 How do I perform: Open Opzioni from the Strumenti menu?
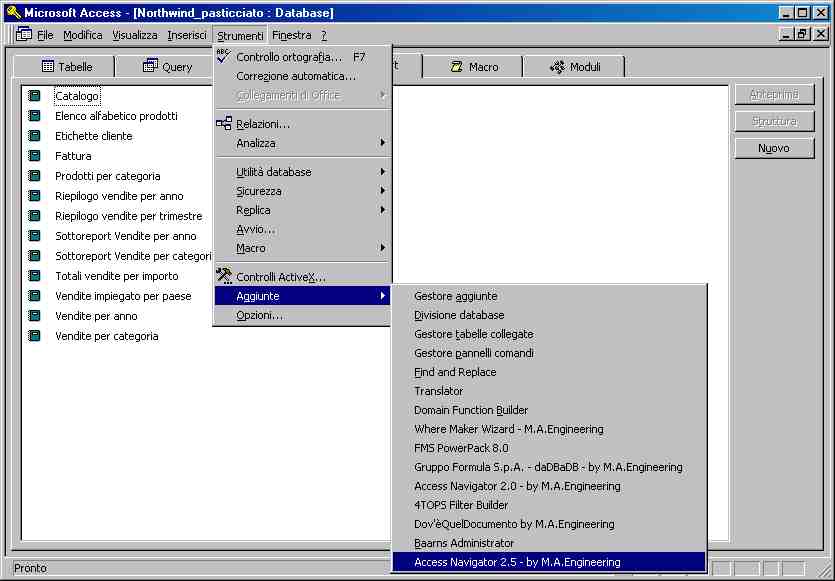[259, 315]
